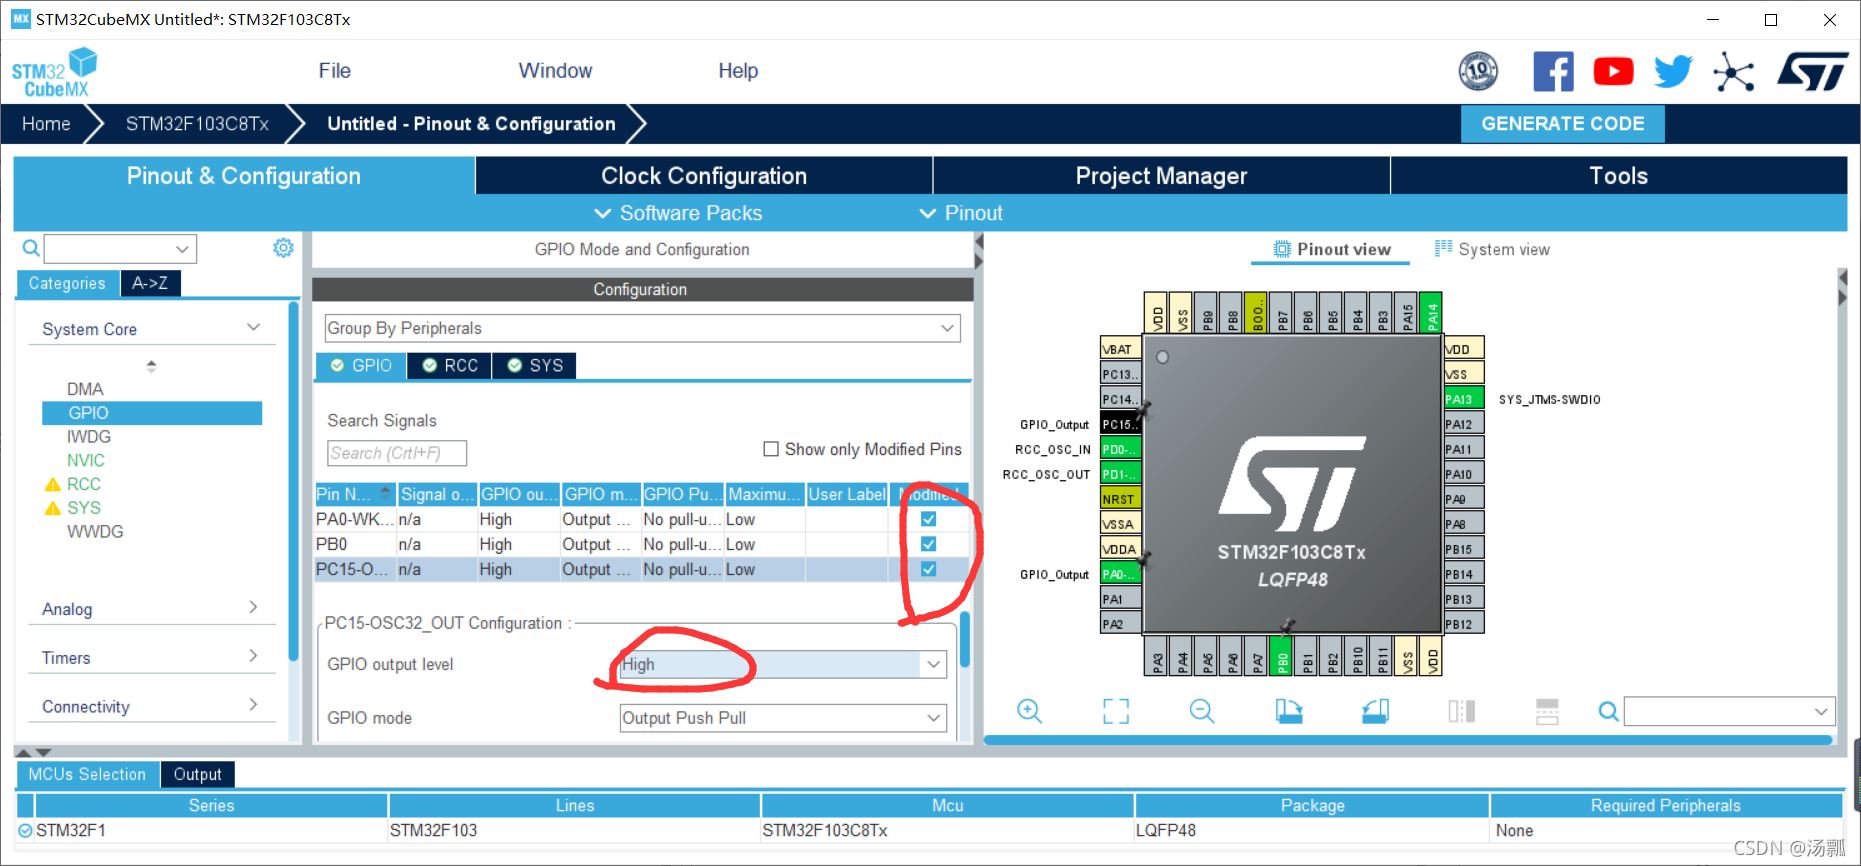Toggle Show only Modified Pins checkbox
This screenshot has width=1861, height=866.
[x=771, y=449]
